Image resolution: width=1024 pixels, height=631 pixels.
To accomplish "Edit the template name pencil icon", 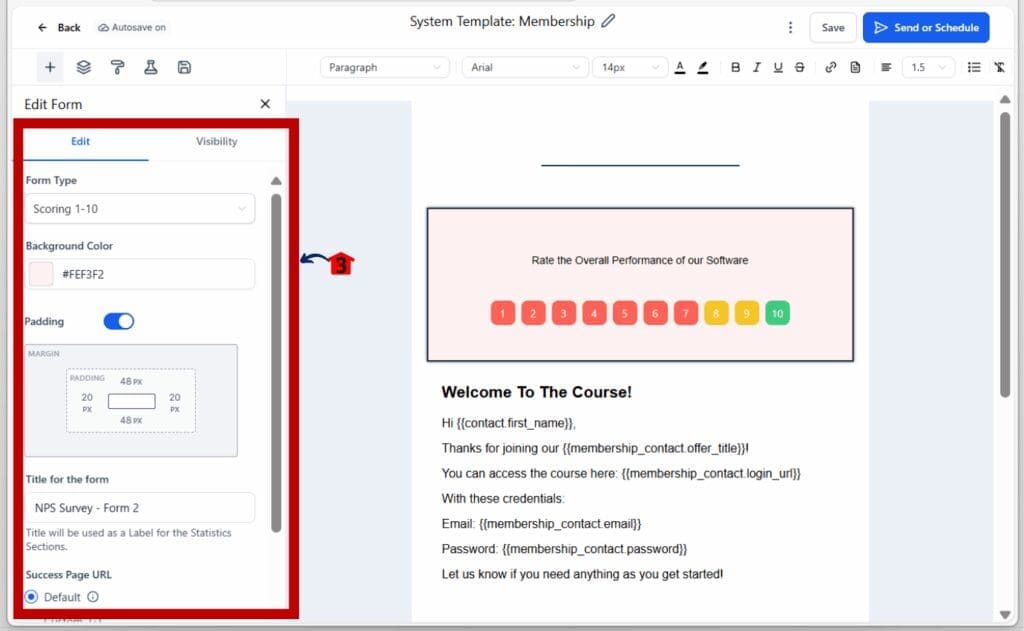I will (x=608, y=21).
